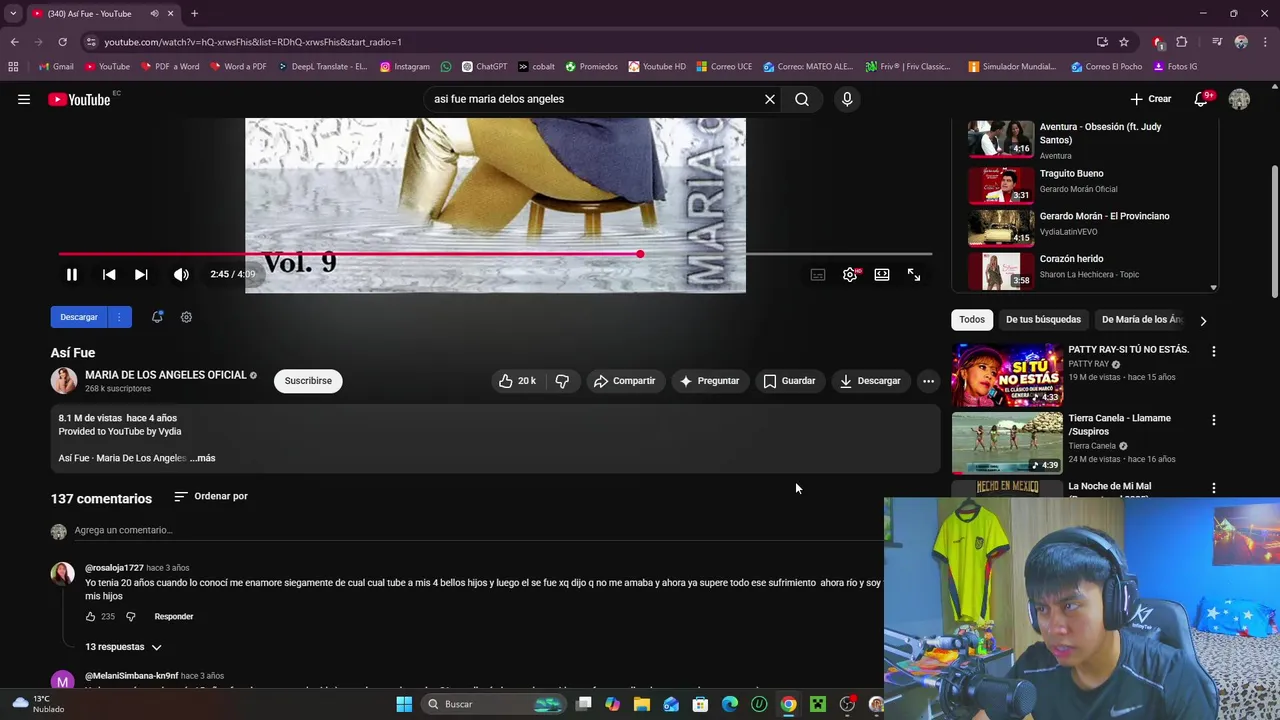Switch to theater mode
Image resolution: width=1280 pixels, height=720 pixels.
(882, 274)
